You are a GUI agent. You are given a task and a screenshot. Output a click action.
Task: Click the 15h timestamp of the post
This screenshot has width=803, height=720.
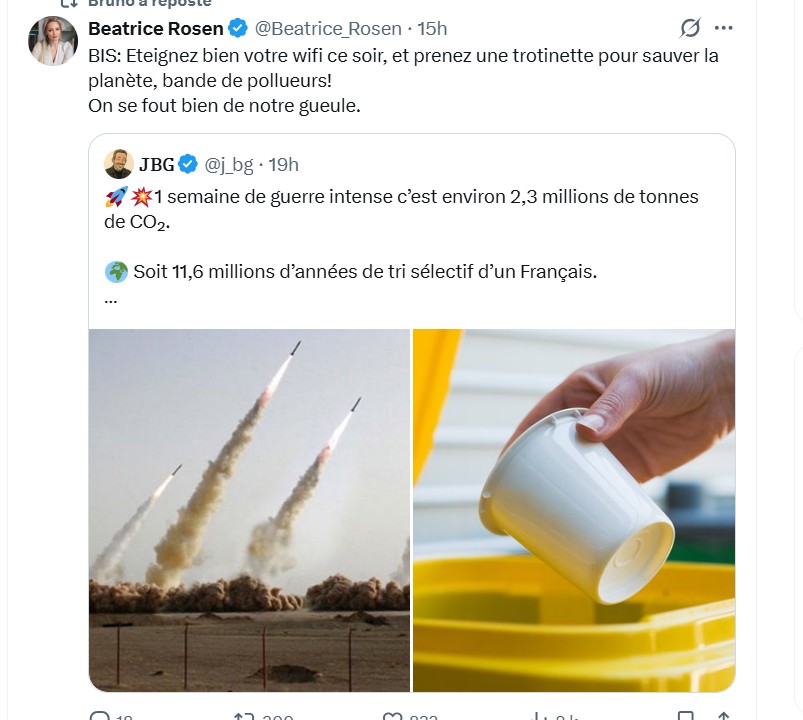(432, 28)
